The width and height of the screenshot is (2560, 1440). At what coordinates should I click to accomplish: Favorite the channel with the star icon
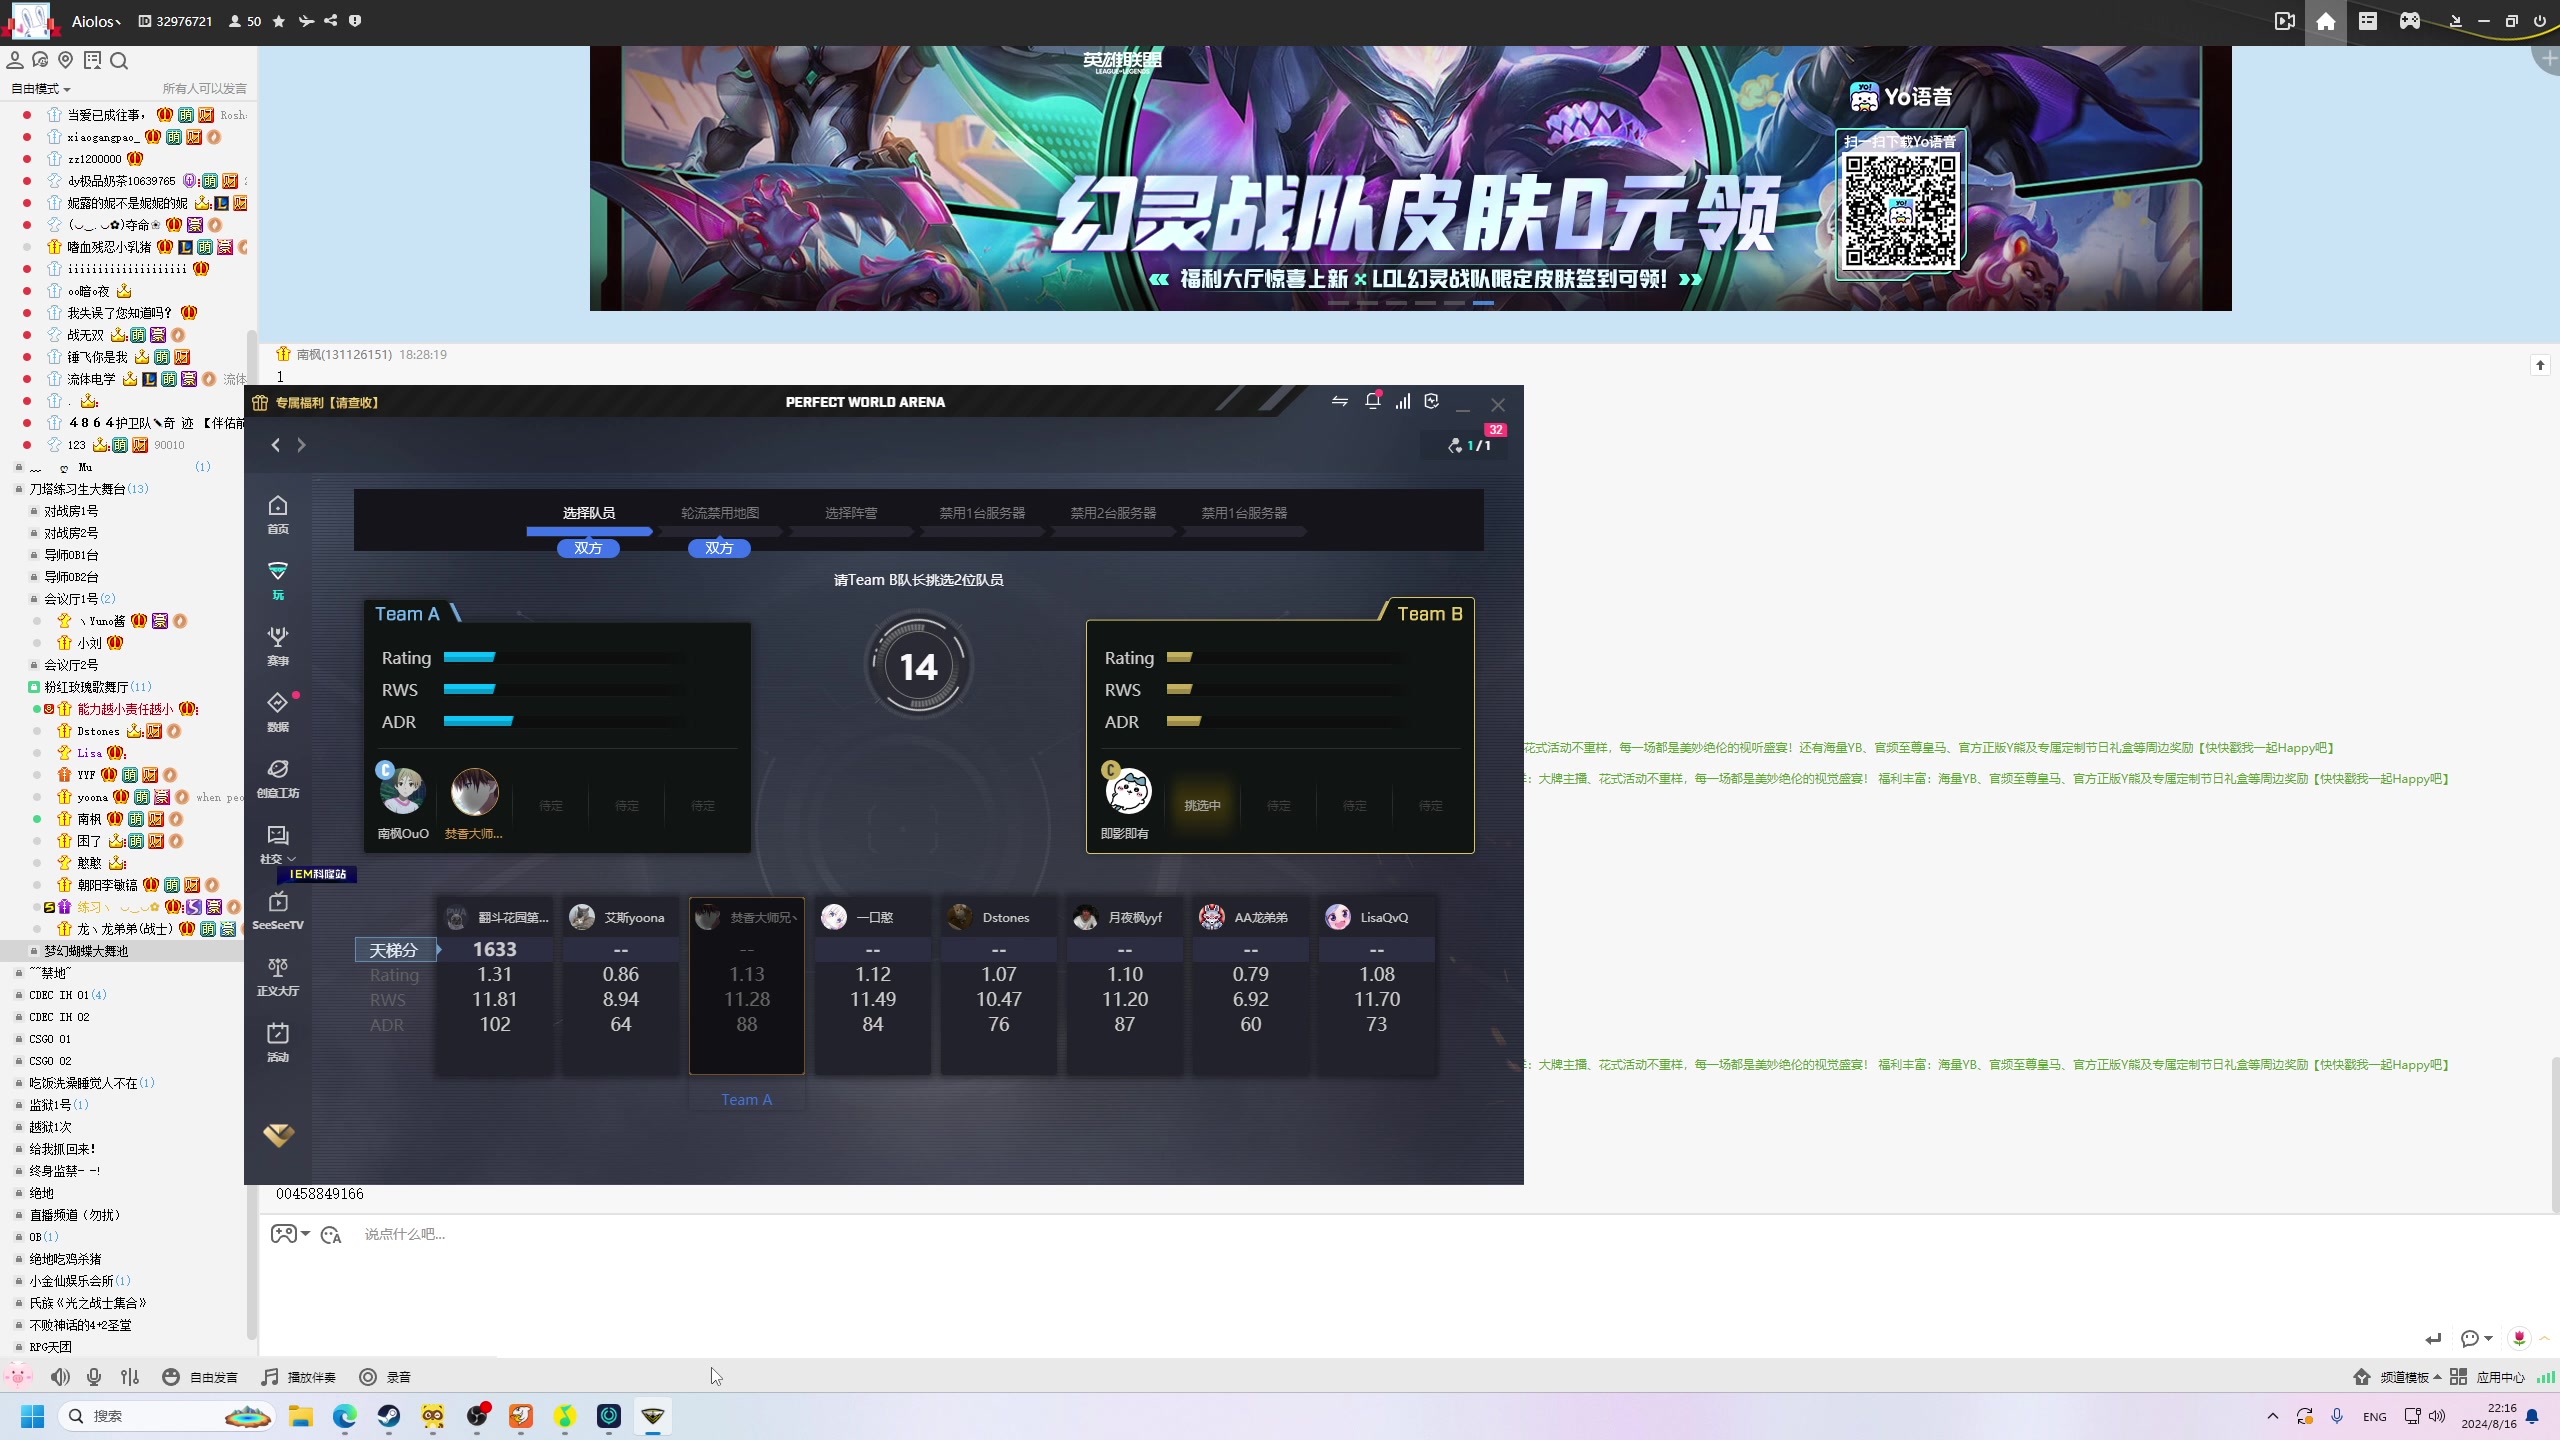(279, 21)
